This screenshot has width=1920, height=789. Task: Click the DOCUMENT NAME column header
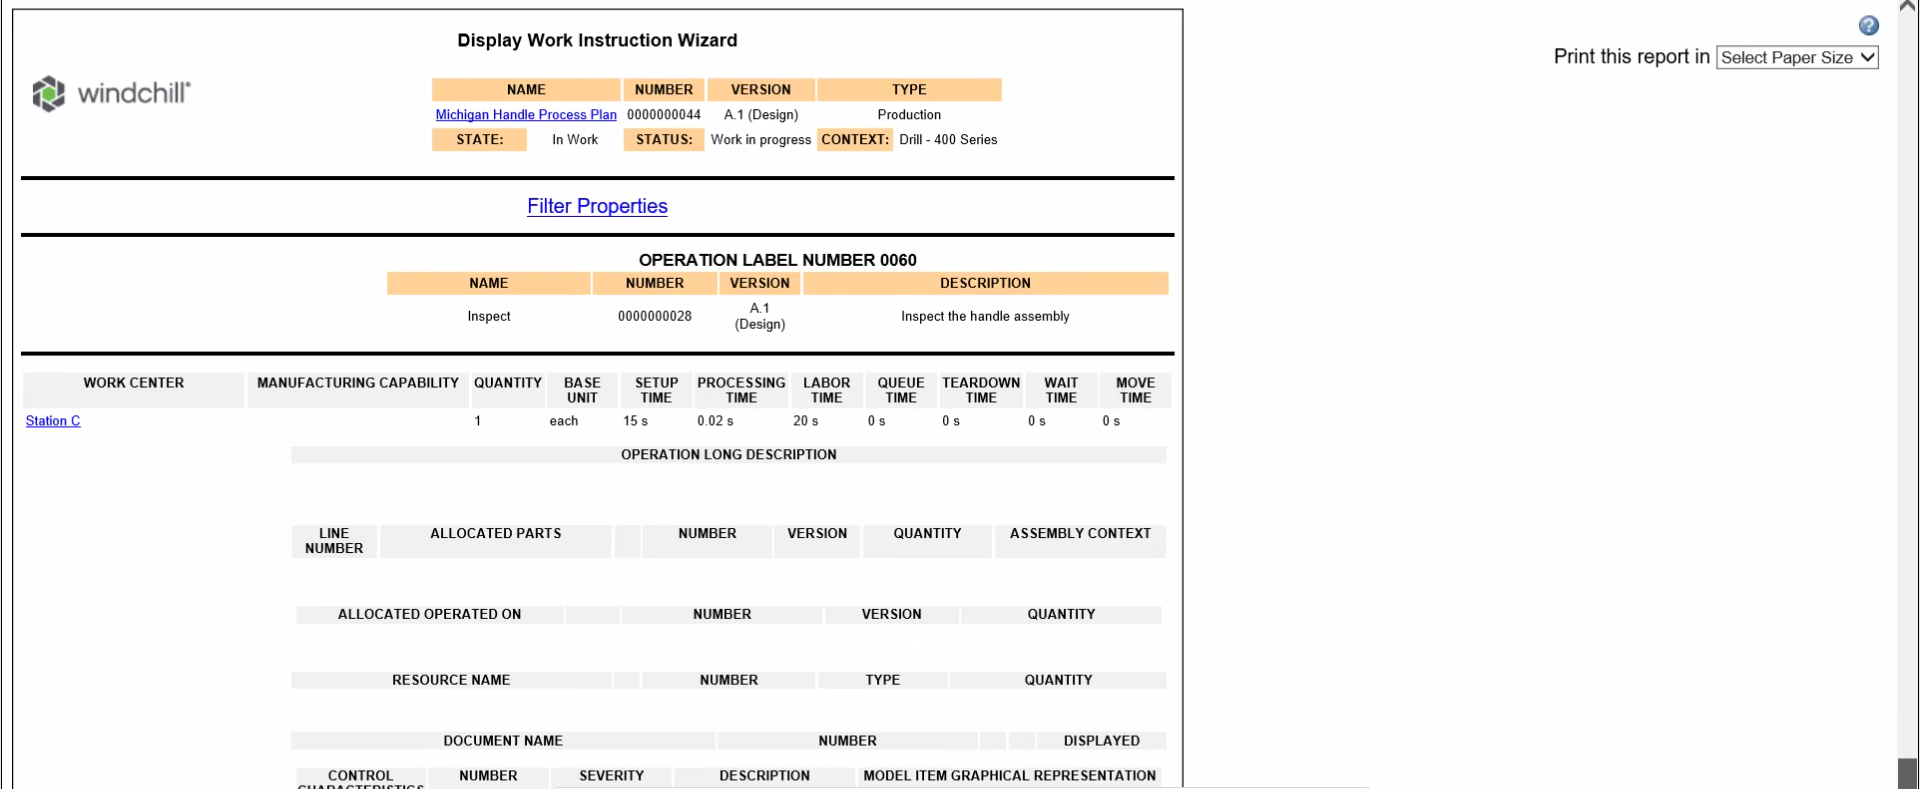coord(503,741)
